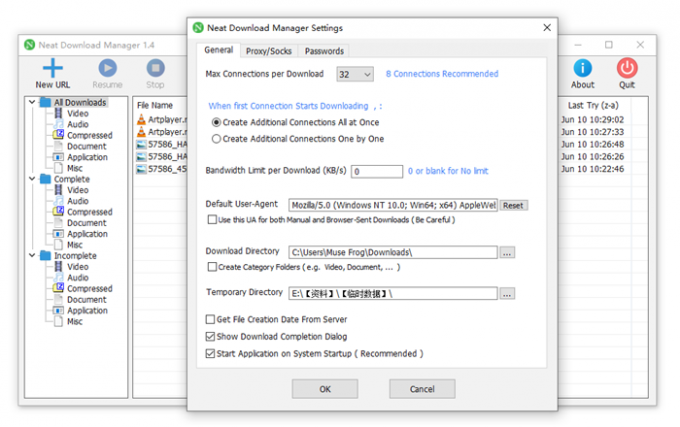Viewport: 680px width, 427px height.
Task: Toggle Start Application on System Startup
Action: [210, 354]
